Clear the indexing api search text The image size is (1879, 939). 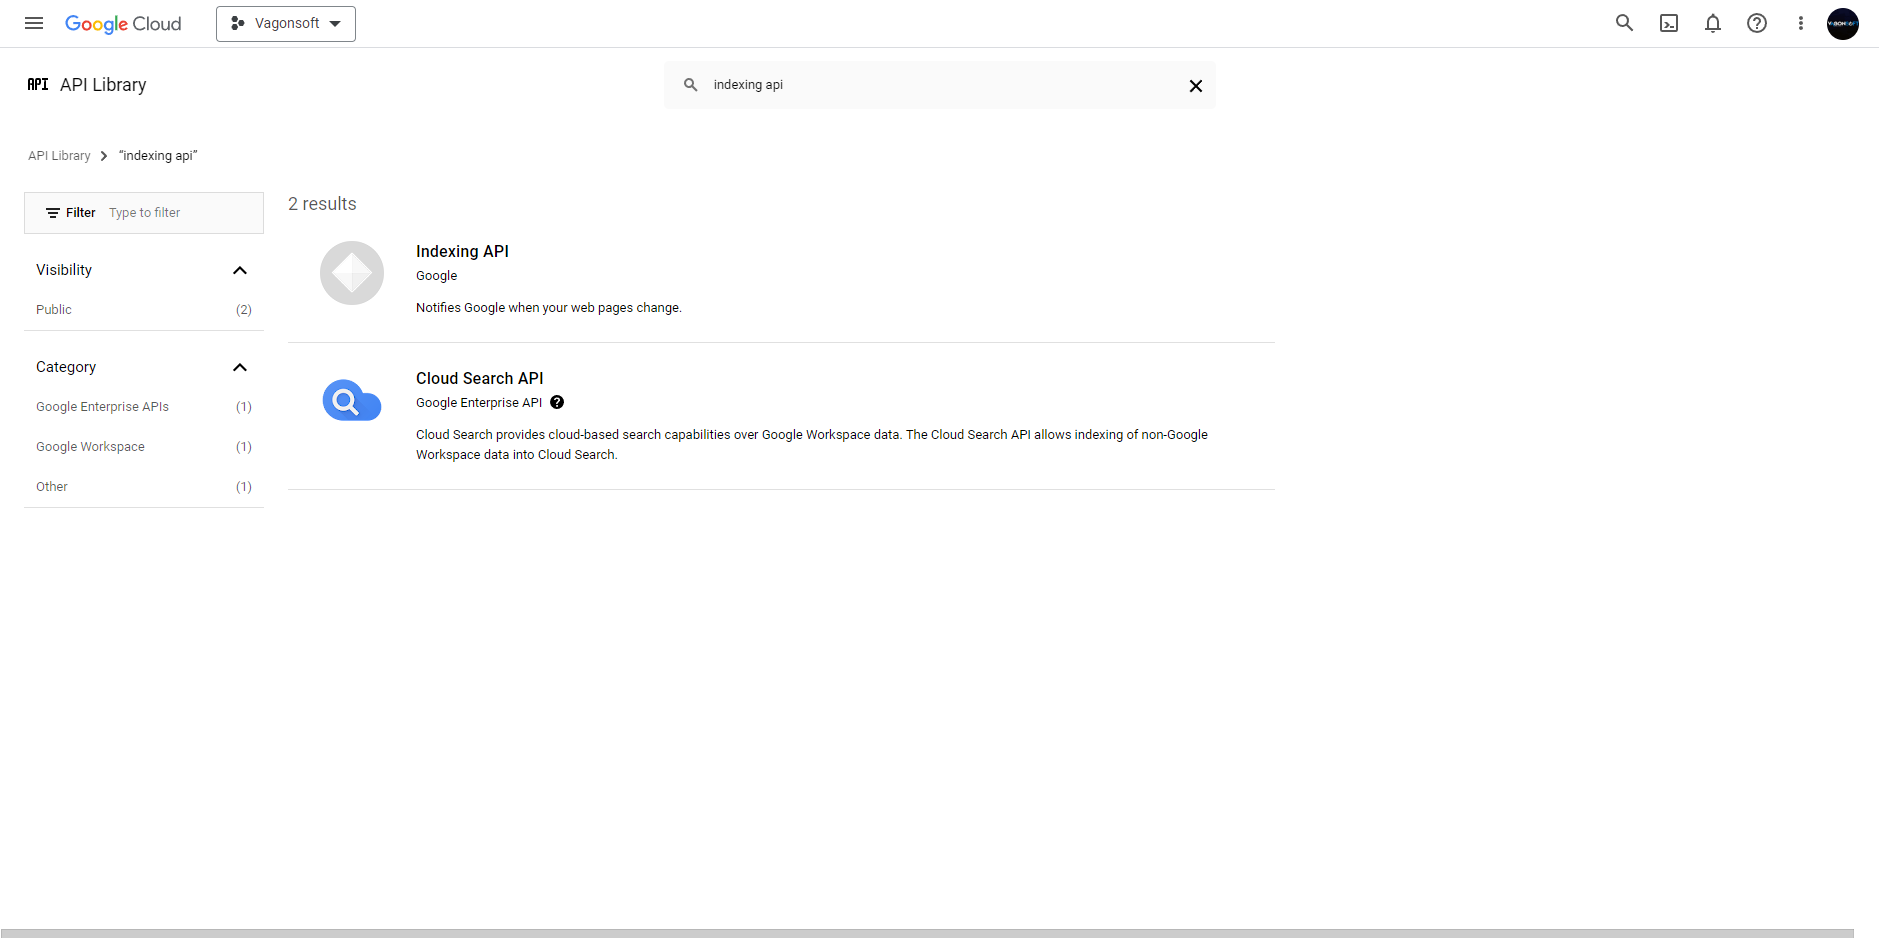1196,86
